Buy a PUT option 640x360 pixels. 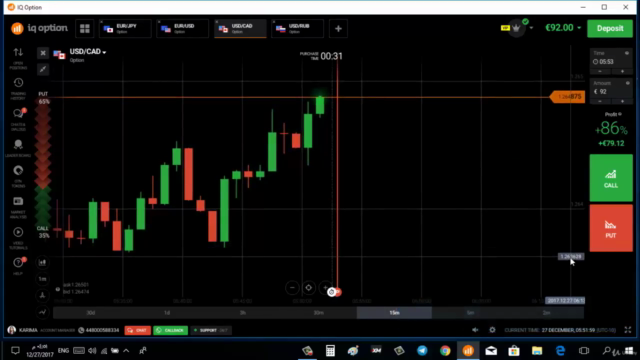coord(611,228)
